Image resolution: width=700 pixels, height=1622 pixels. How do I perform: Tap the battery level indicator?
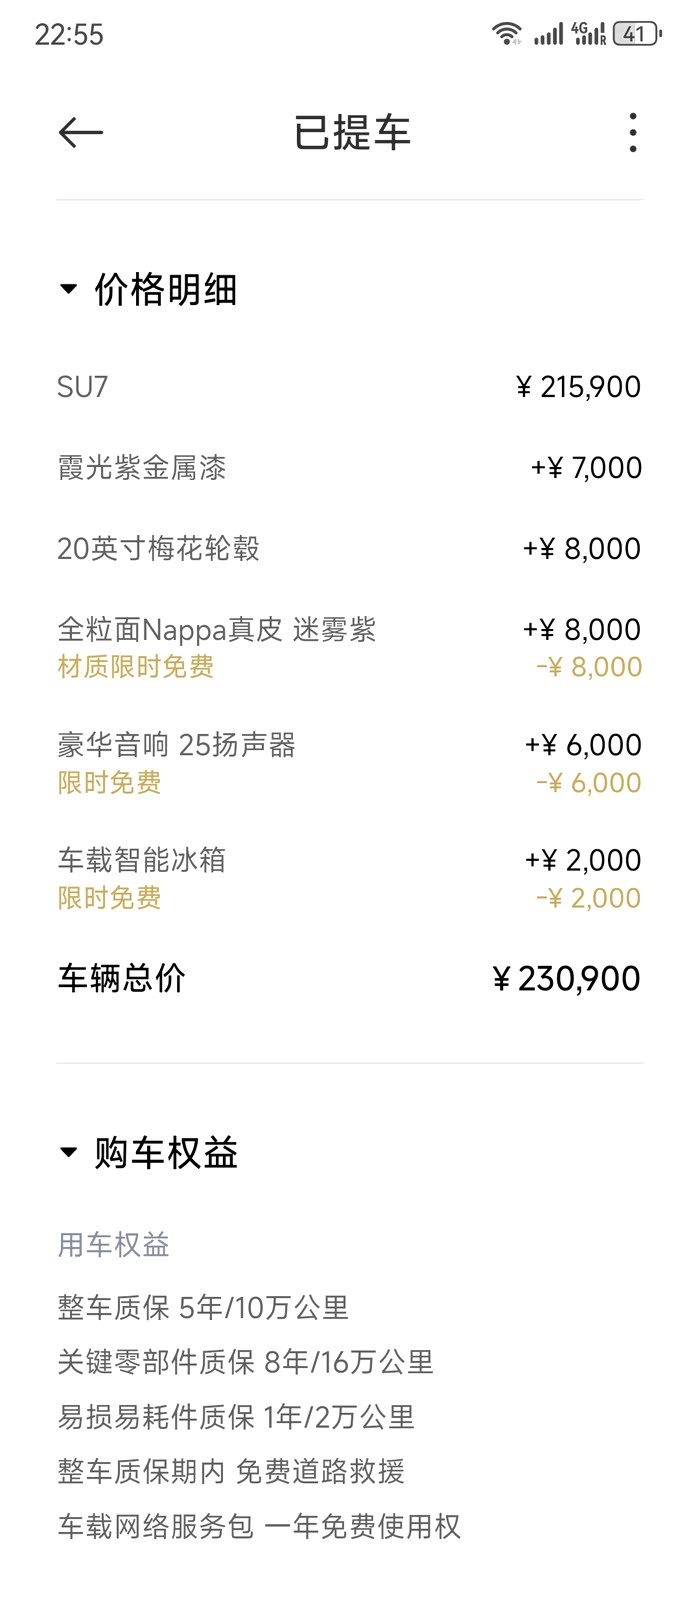click(x=637, y=34)
